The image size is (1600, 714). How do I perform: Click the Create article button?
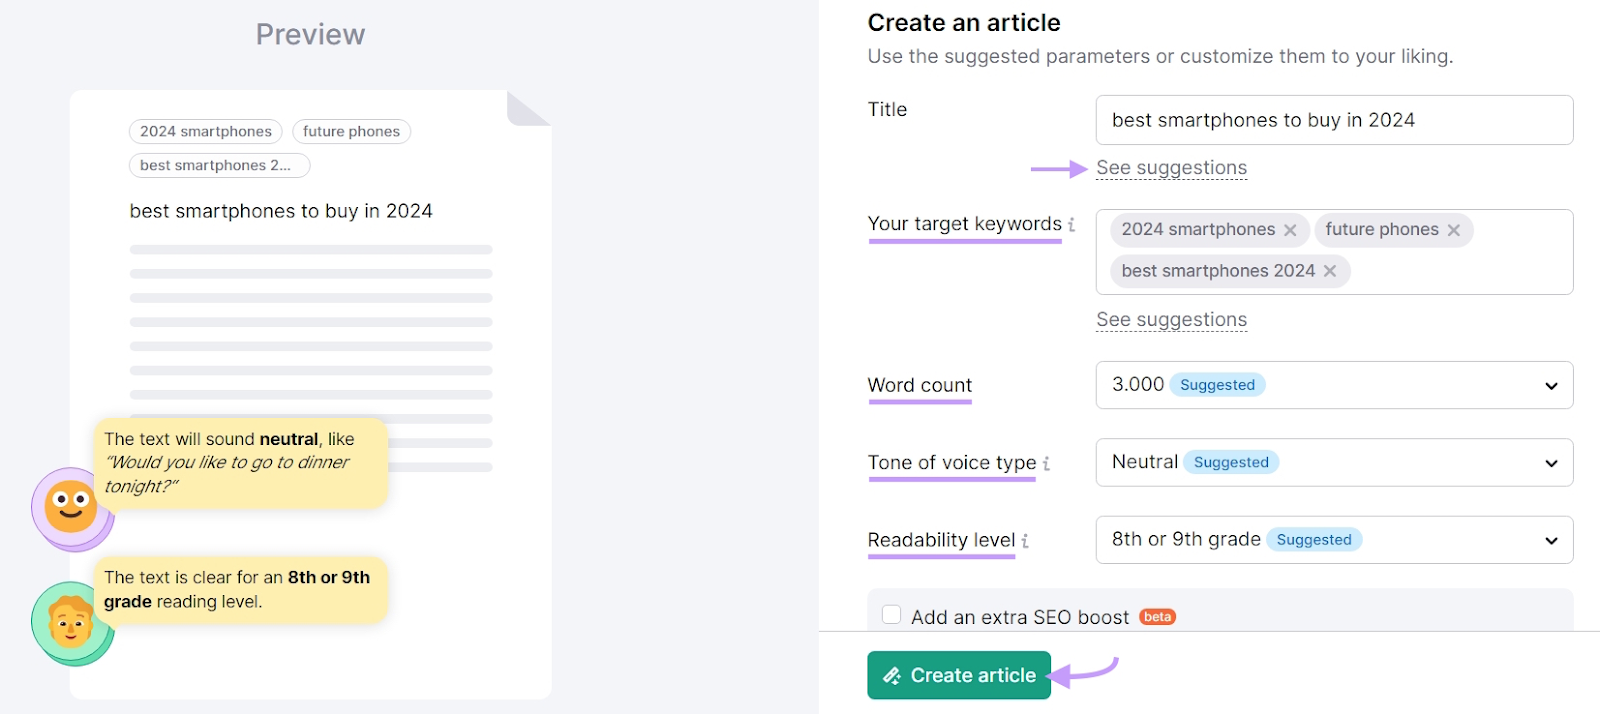[x=959, y=675]
